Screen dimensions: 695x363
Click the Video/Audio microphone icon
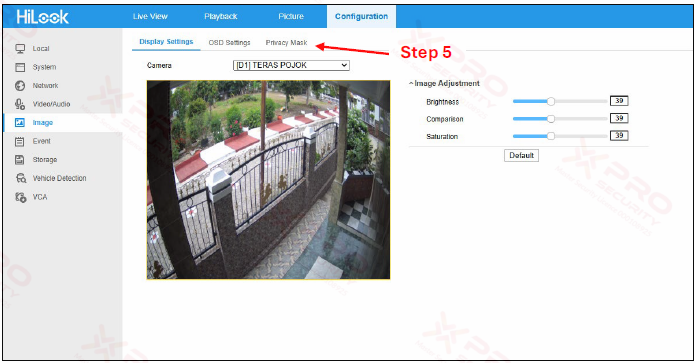pos(20,104)
